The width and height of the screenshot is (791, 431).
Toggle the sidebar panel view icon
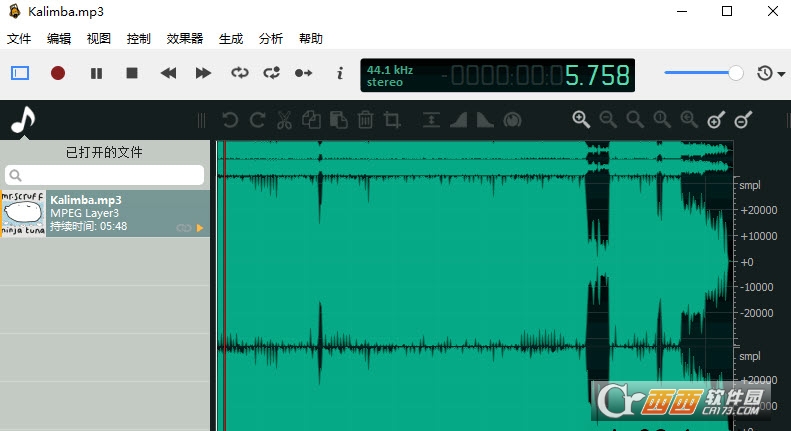[x=20, y=73]
